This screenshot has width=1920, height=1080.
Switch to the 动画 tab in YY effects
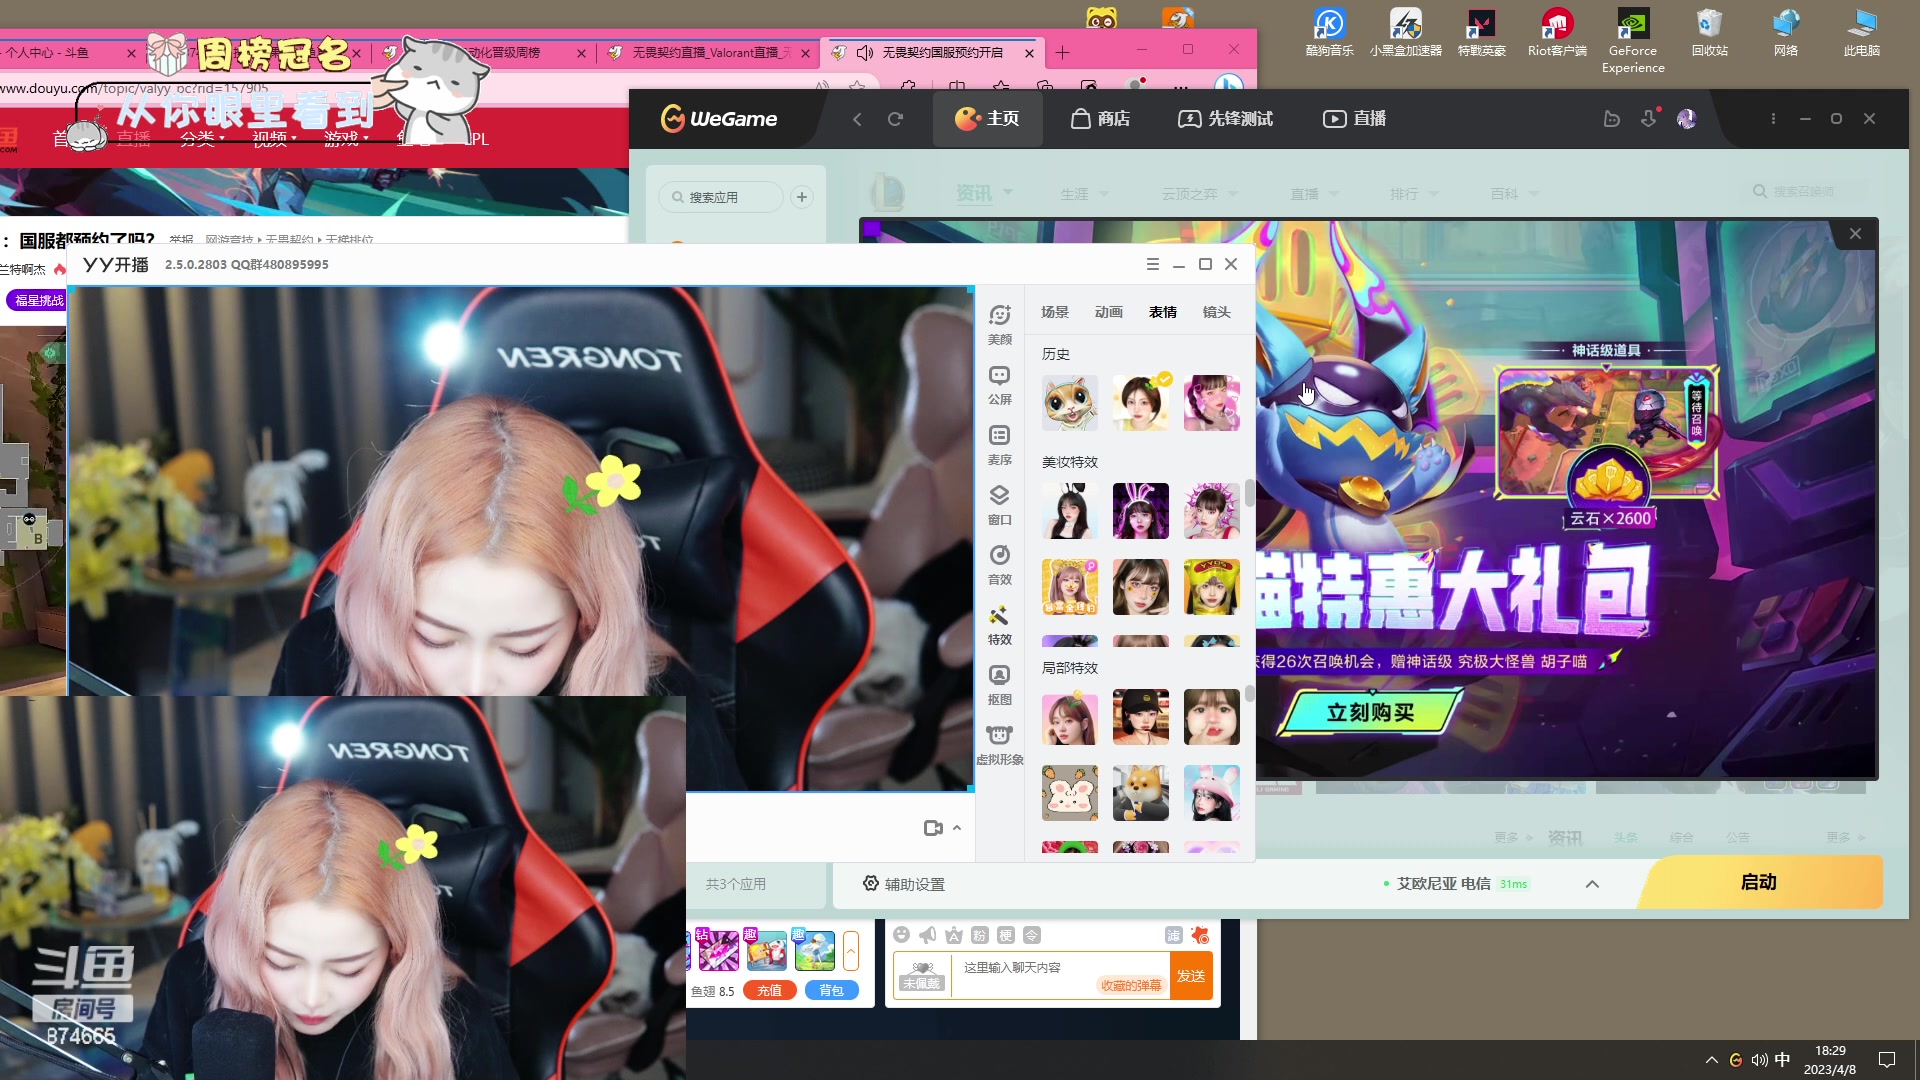click(x=1109, y=312)
